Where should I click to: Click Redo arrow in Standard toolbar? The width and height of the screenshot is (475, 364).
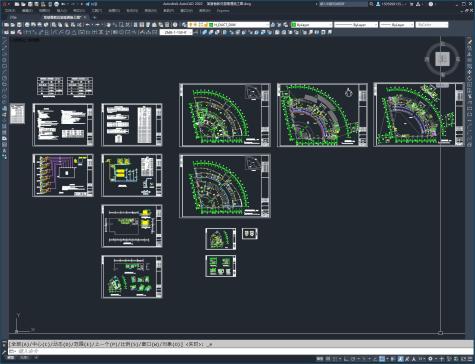pyautogui.click(x=98, y=25)
